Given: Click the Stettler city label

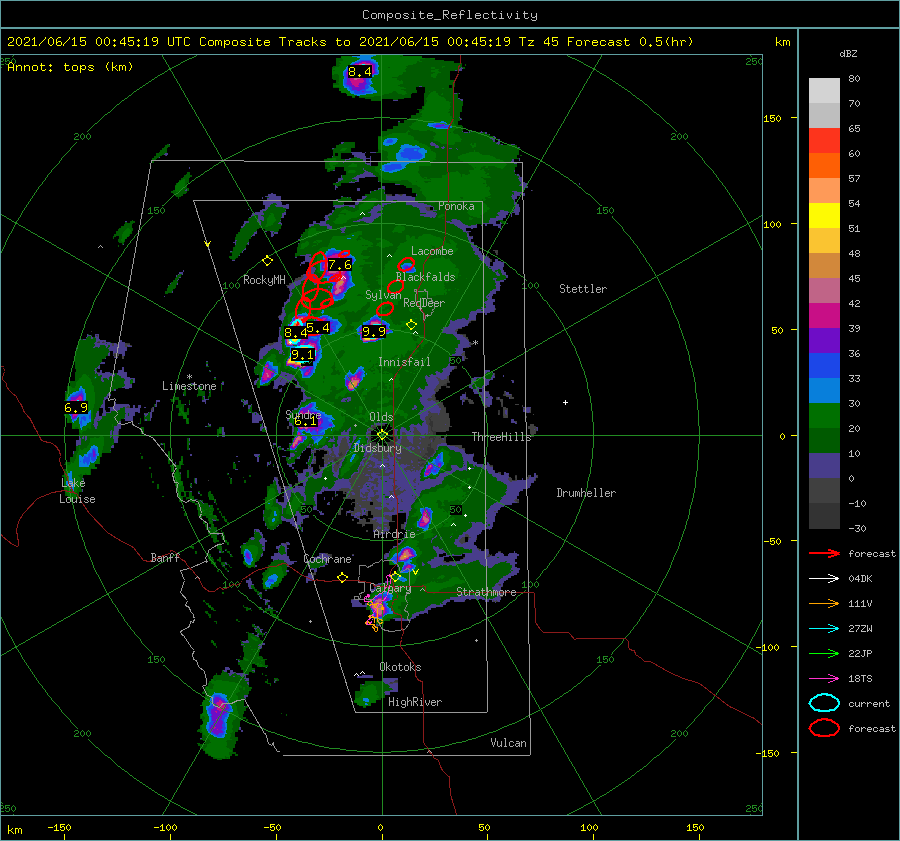Looking at the screenshot, I should pos(583,289).
